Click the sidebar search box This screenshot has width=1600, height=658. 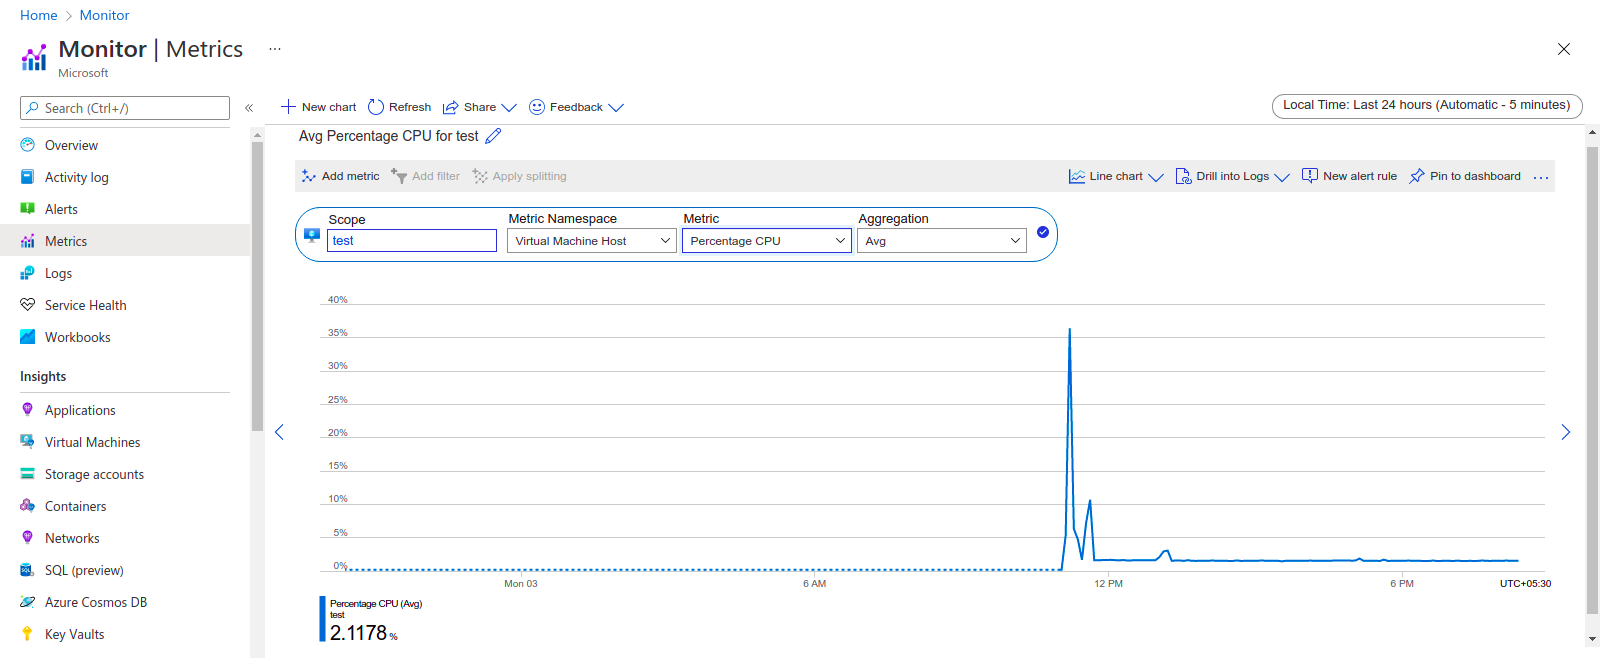[125, 108]
